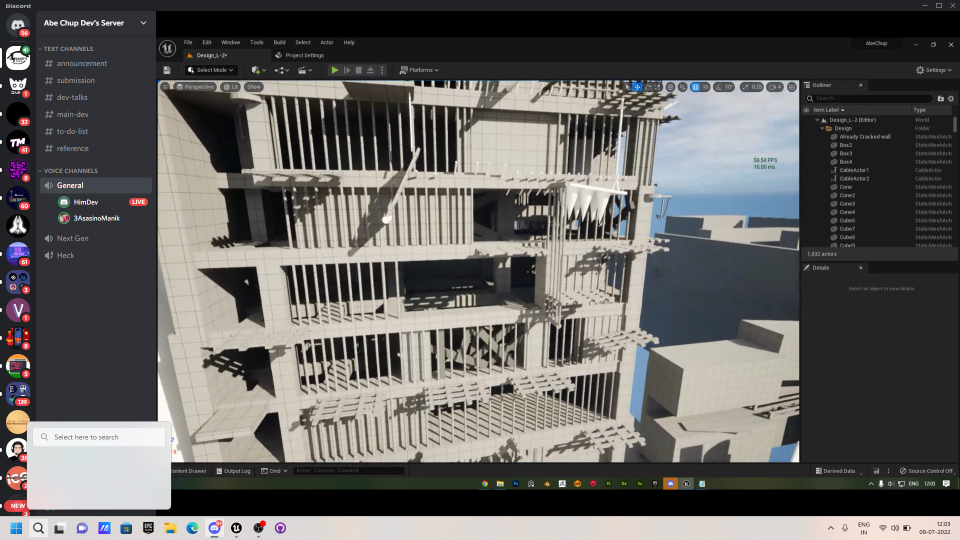Toggle world/local coordinate system globe icon
Viewport: 960px width, 540px height.
pos(670,87)
